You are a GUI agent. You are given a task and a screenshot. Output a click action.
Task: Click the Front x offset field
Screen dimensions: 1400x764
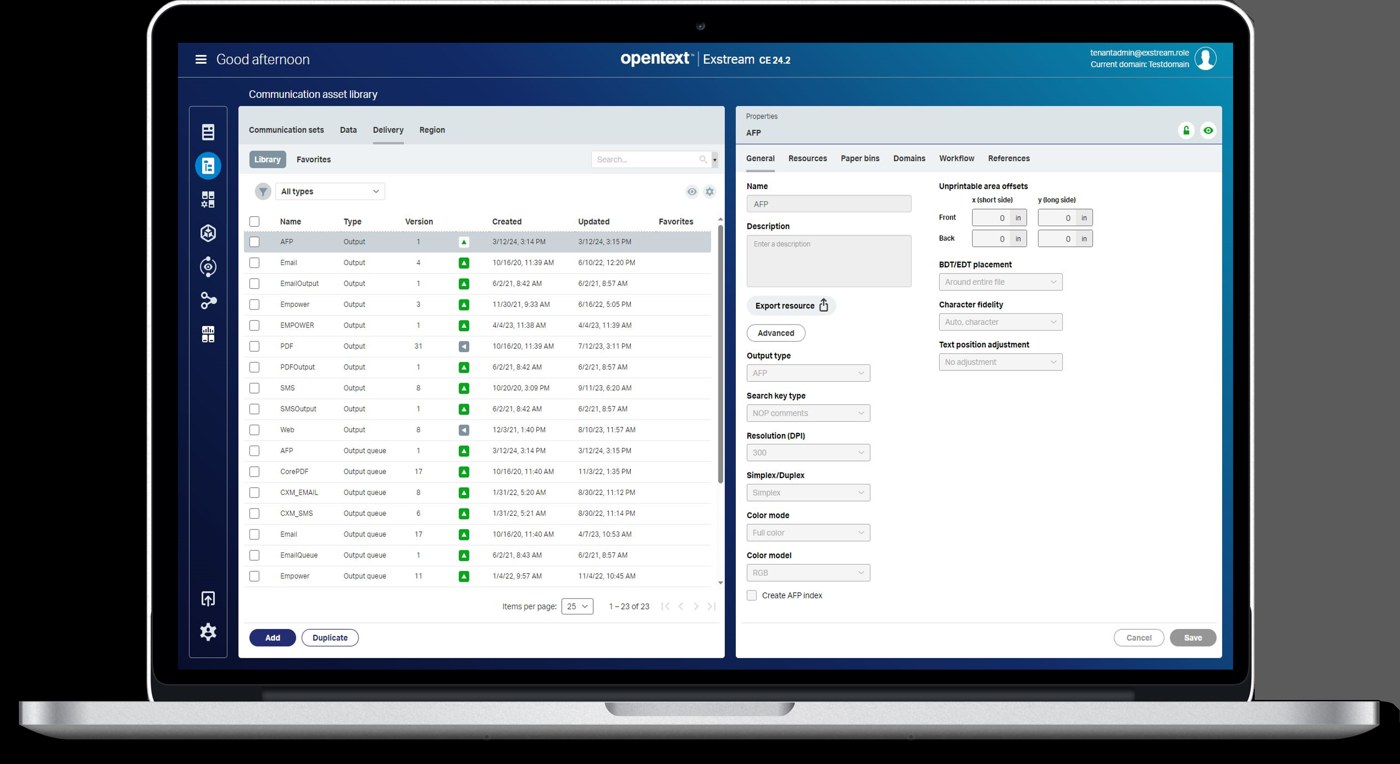click(x=991, y=217)
